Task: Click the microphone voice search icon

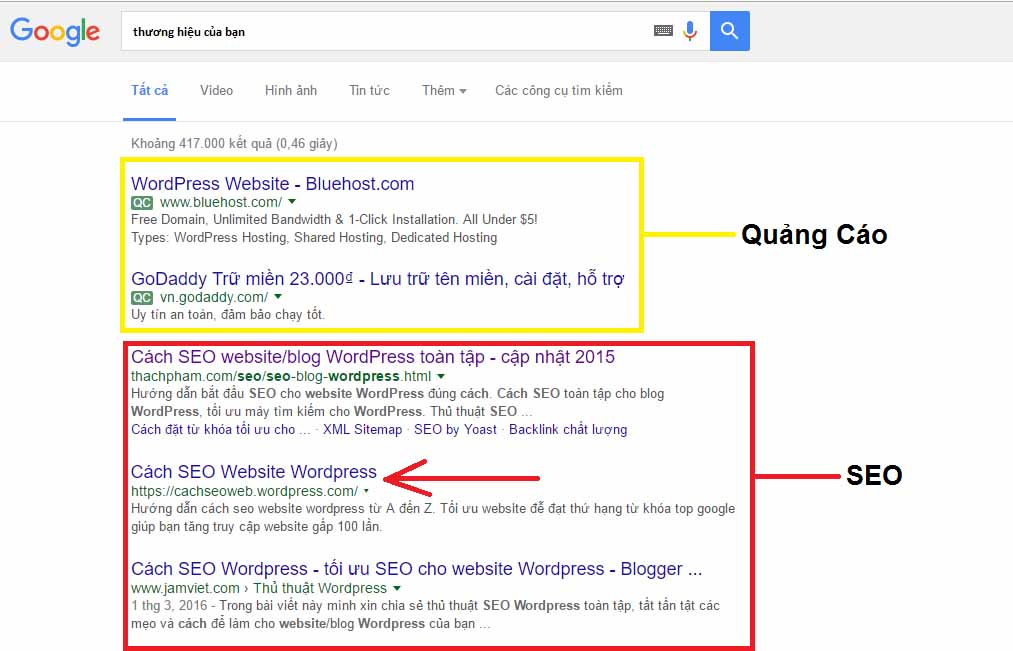Action: [690, 31]
